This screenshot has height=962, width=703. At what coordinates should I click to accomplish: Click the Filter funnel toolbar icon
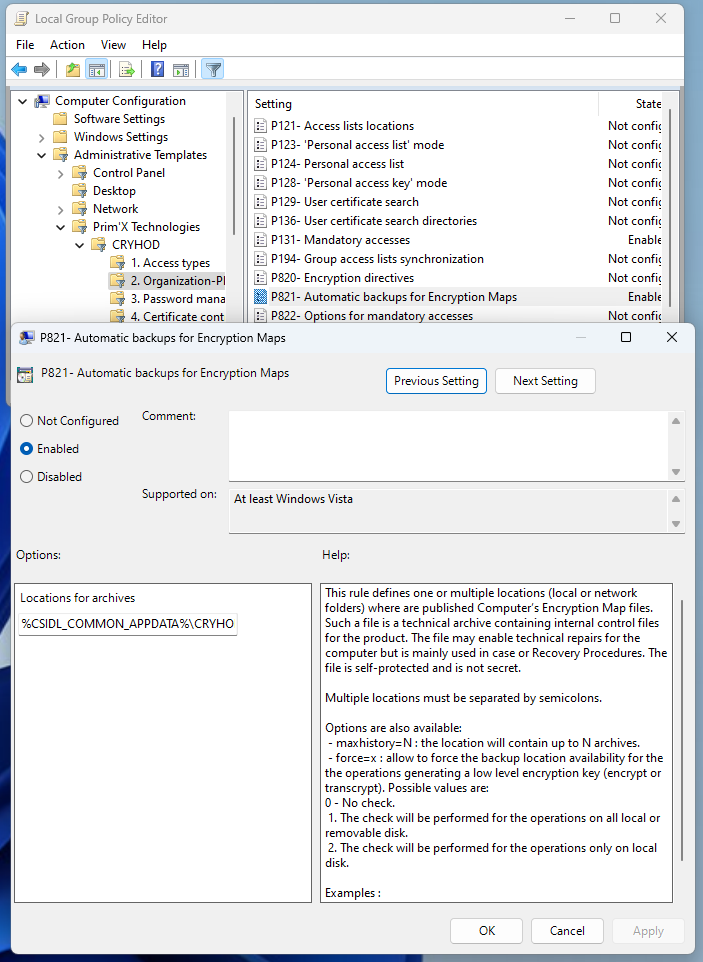click(x=212, y=69)
